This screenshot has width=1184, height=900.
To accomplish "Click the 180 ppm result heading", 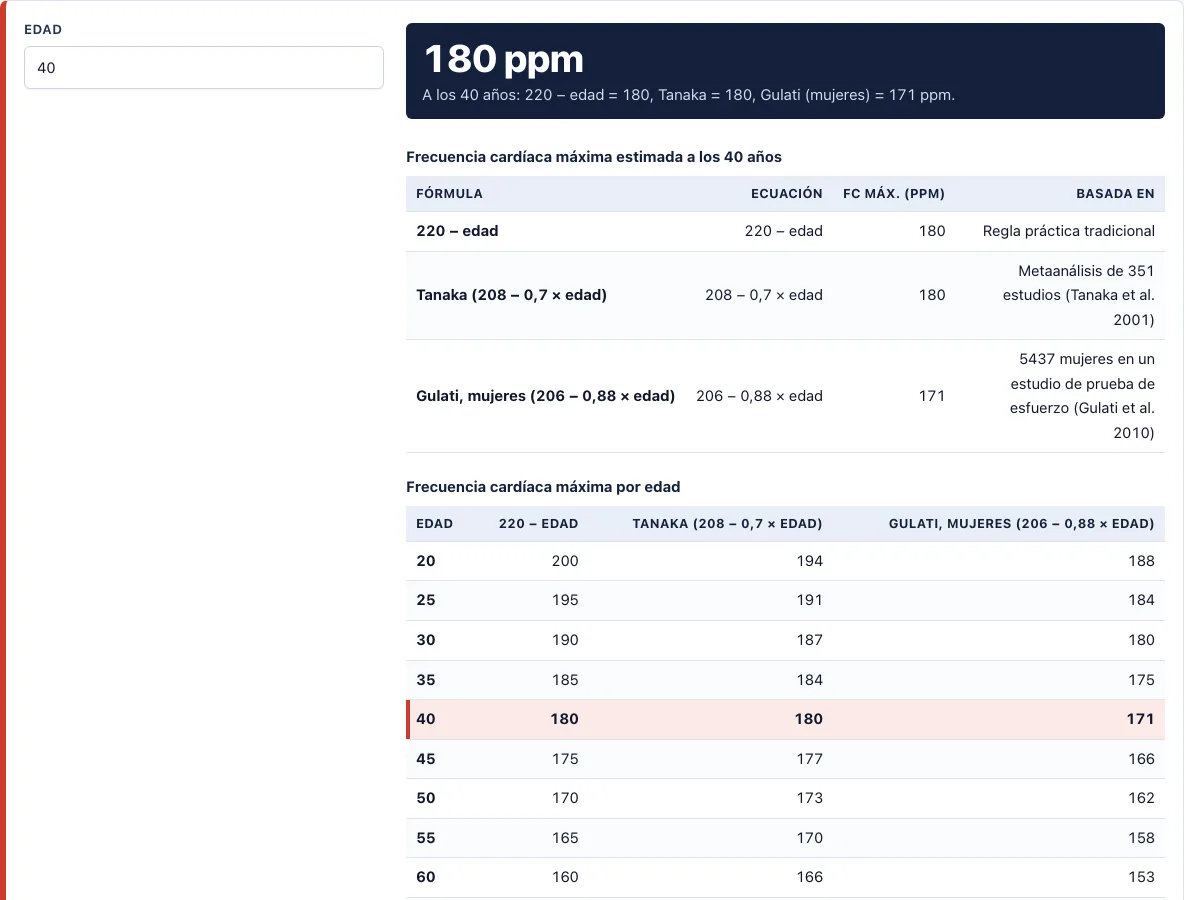I will (x=504, y=59).
